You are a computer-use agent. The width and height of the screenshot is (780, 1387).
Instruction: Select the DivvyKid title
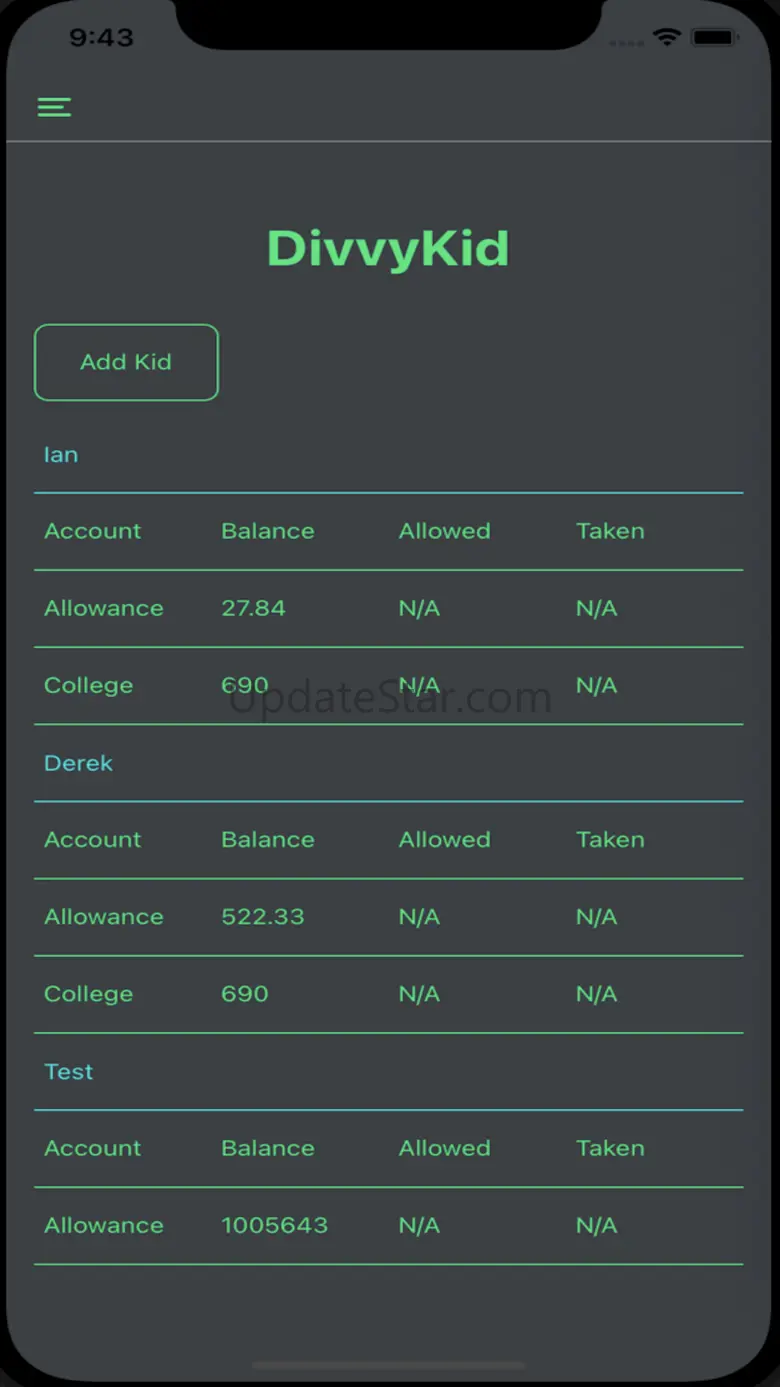[x=388, y=249]
